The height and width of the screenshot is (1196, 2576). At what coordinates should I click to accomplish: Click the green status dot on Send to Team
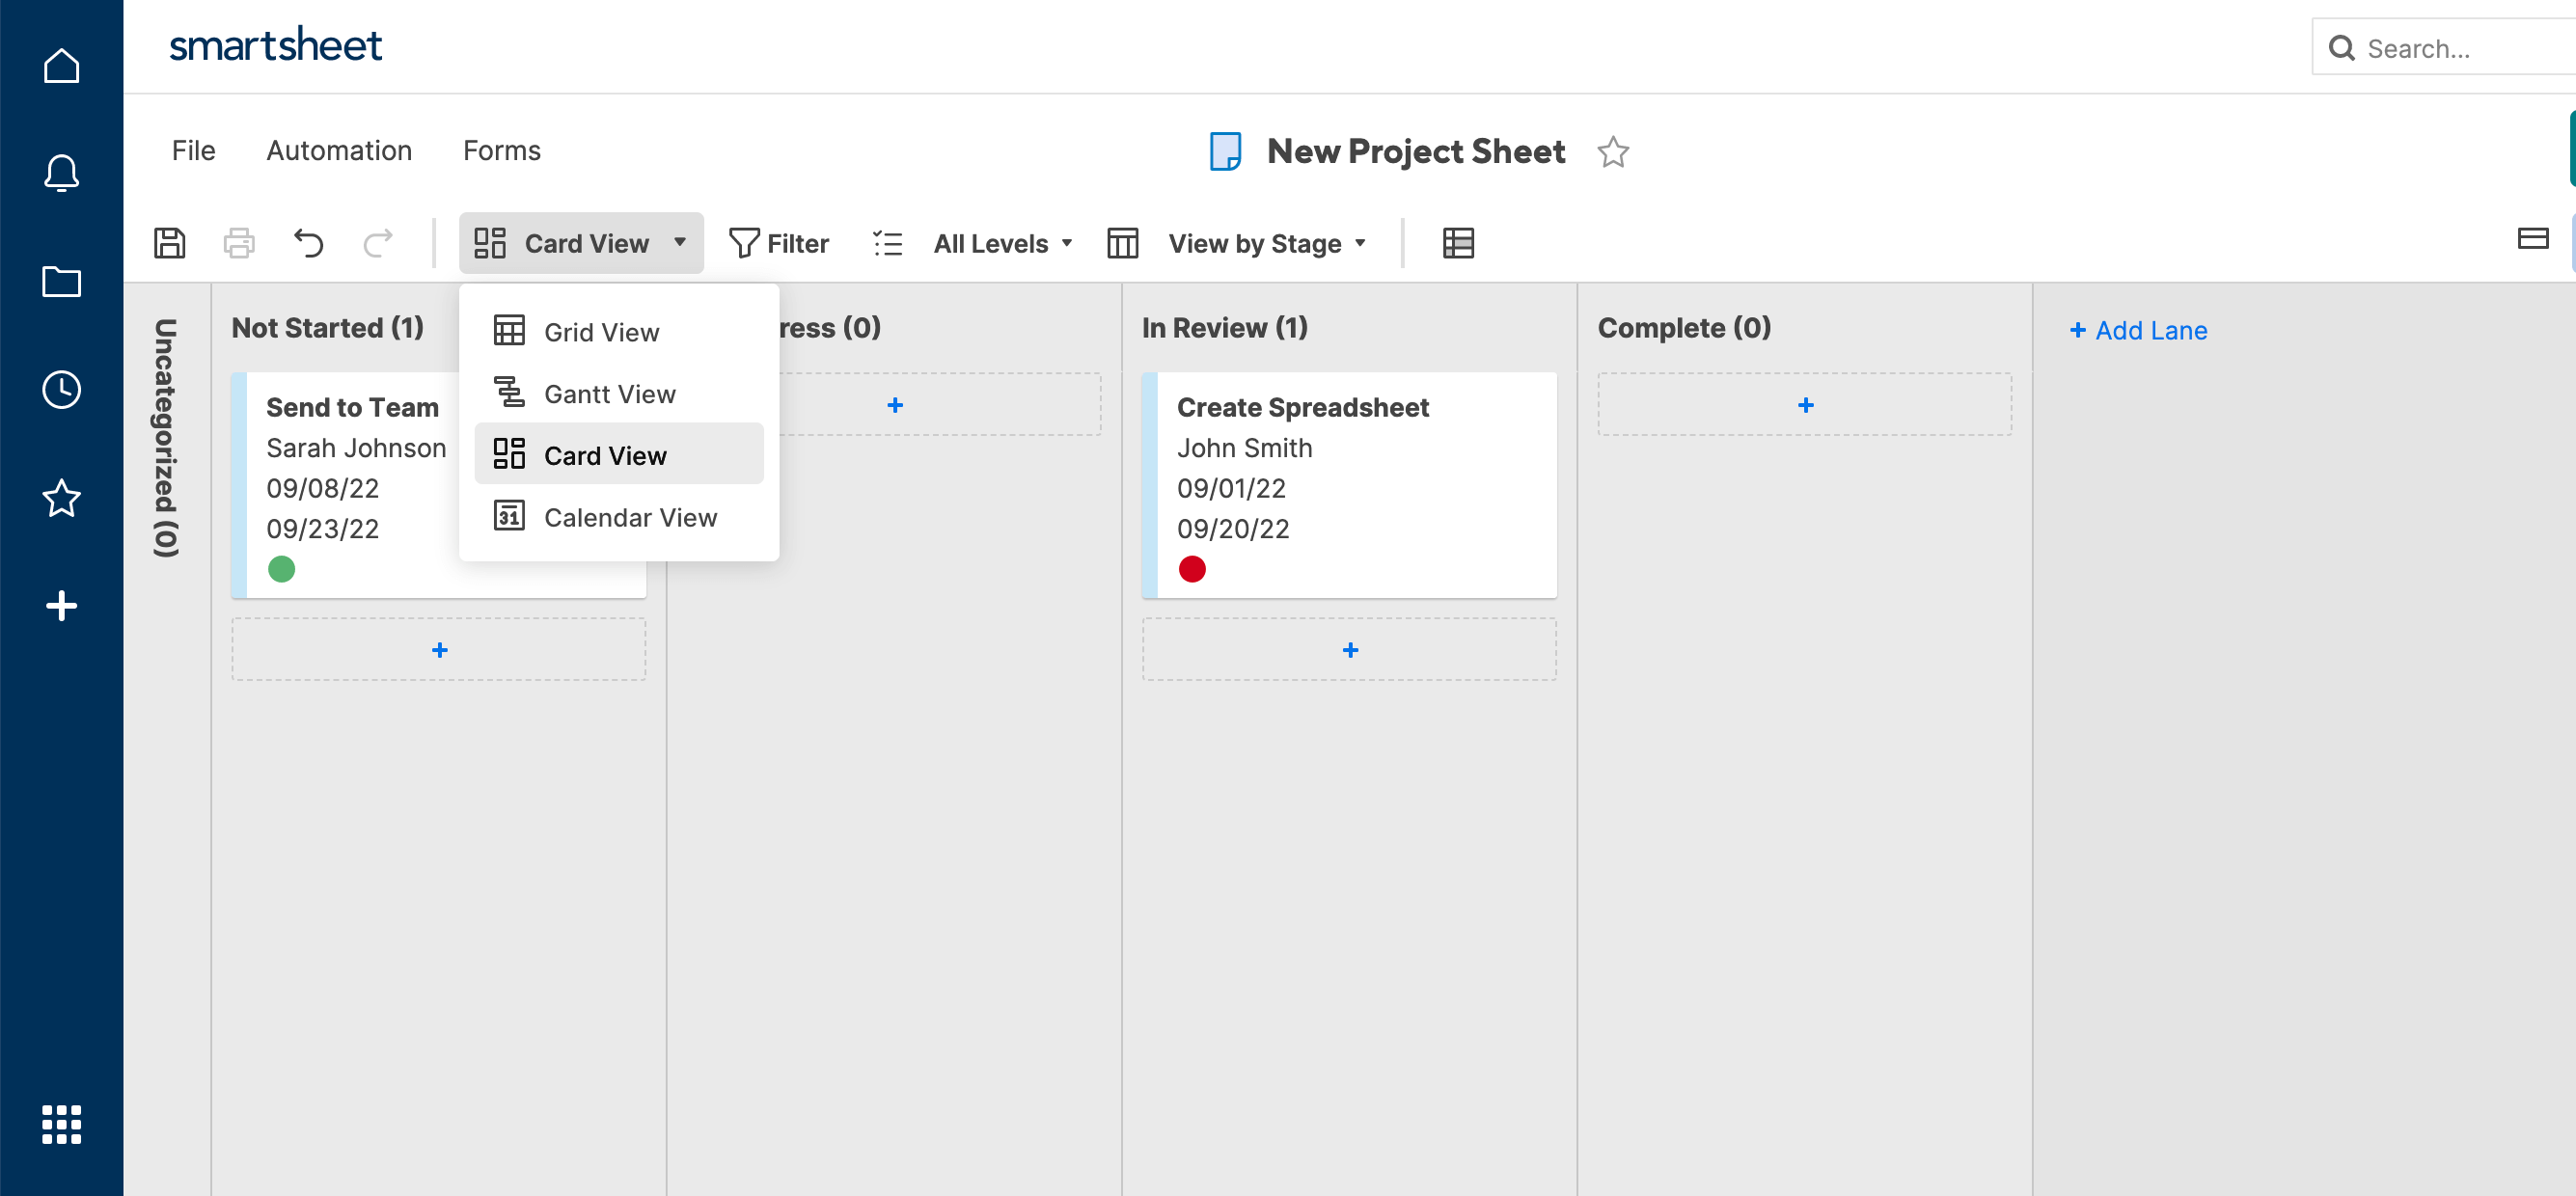click(281, 568)
